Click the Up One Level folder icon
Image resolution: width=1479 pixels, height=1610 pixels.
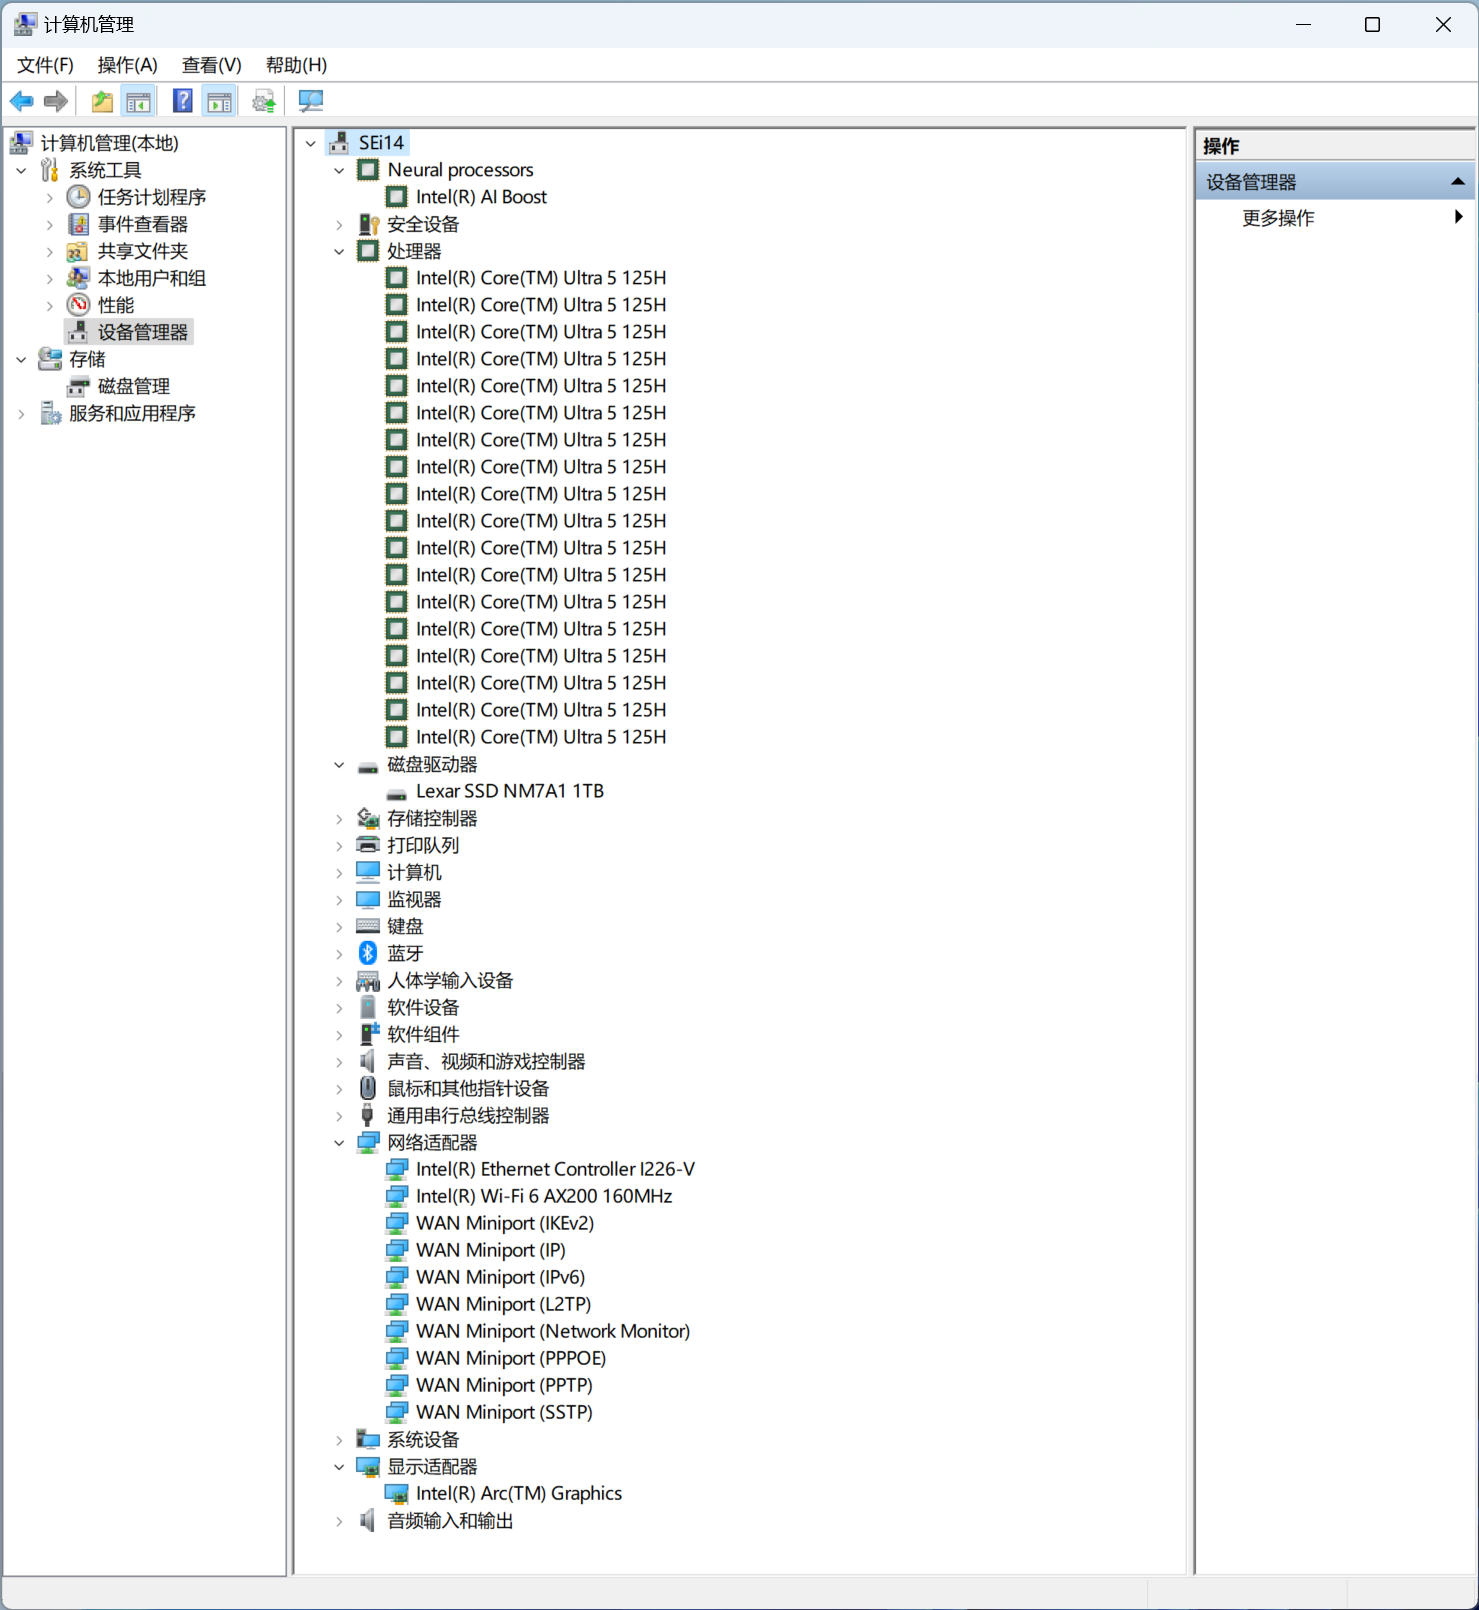pyautogui.click(x=102, y=101)
